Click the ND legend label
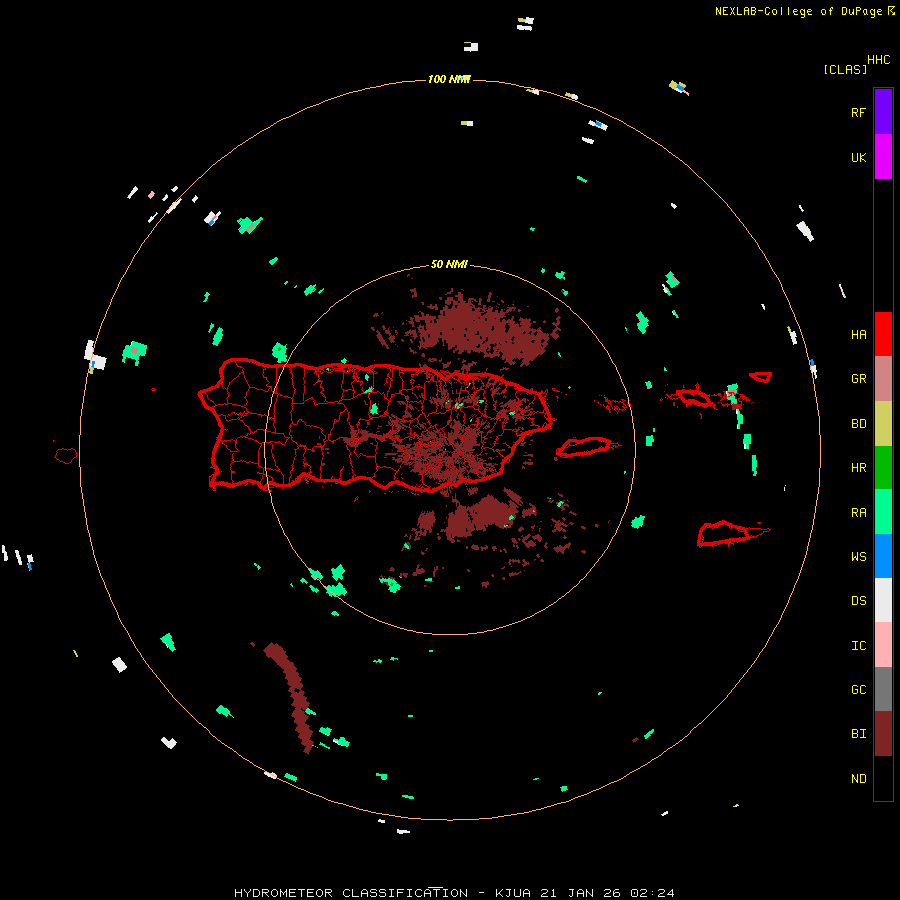The width and height of the screenshot is (900, 900). coord(859,778)
